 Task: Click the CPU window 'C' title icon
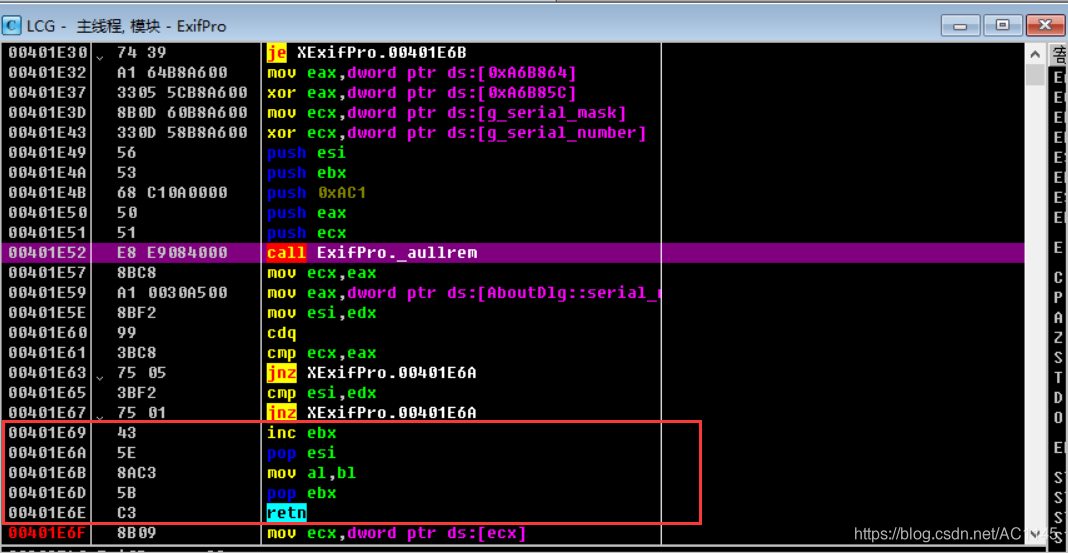click(x=12, y=27)
